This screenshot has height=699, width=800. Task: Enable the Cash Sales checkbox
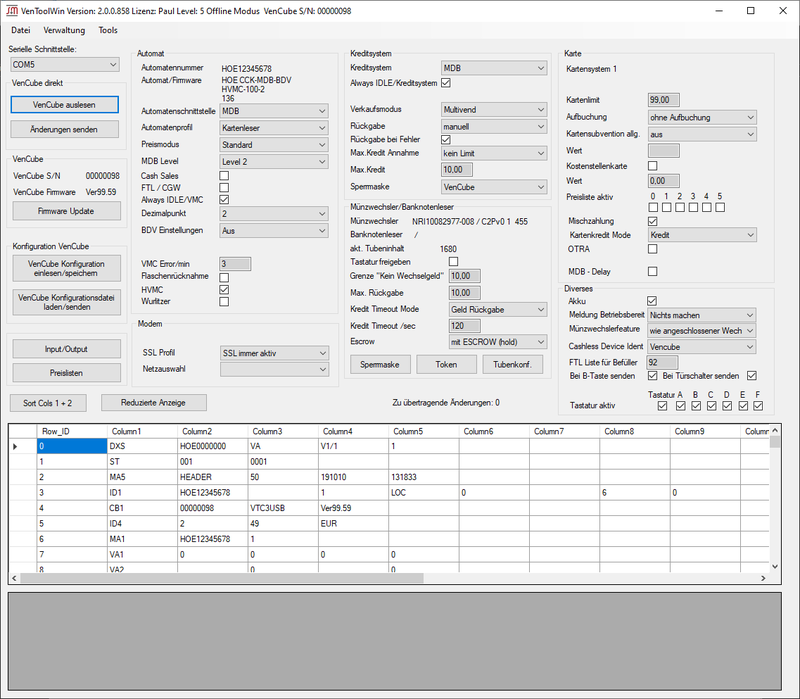[224, 175]
